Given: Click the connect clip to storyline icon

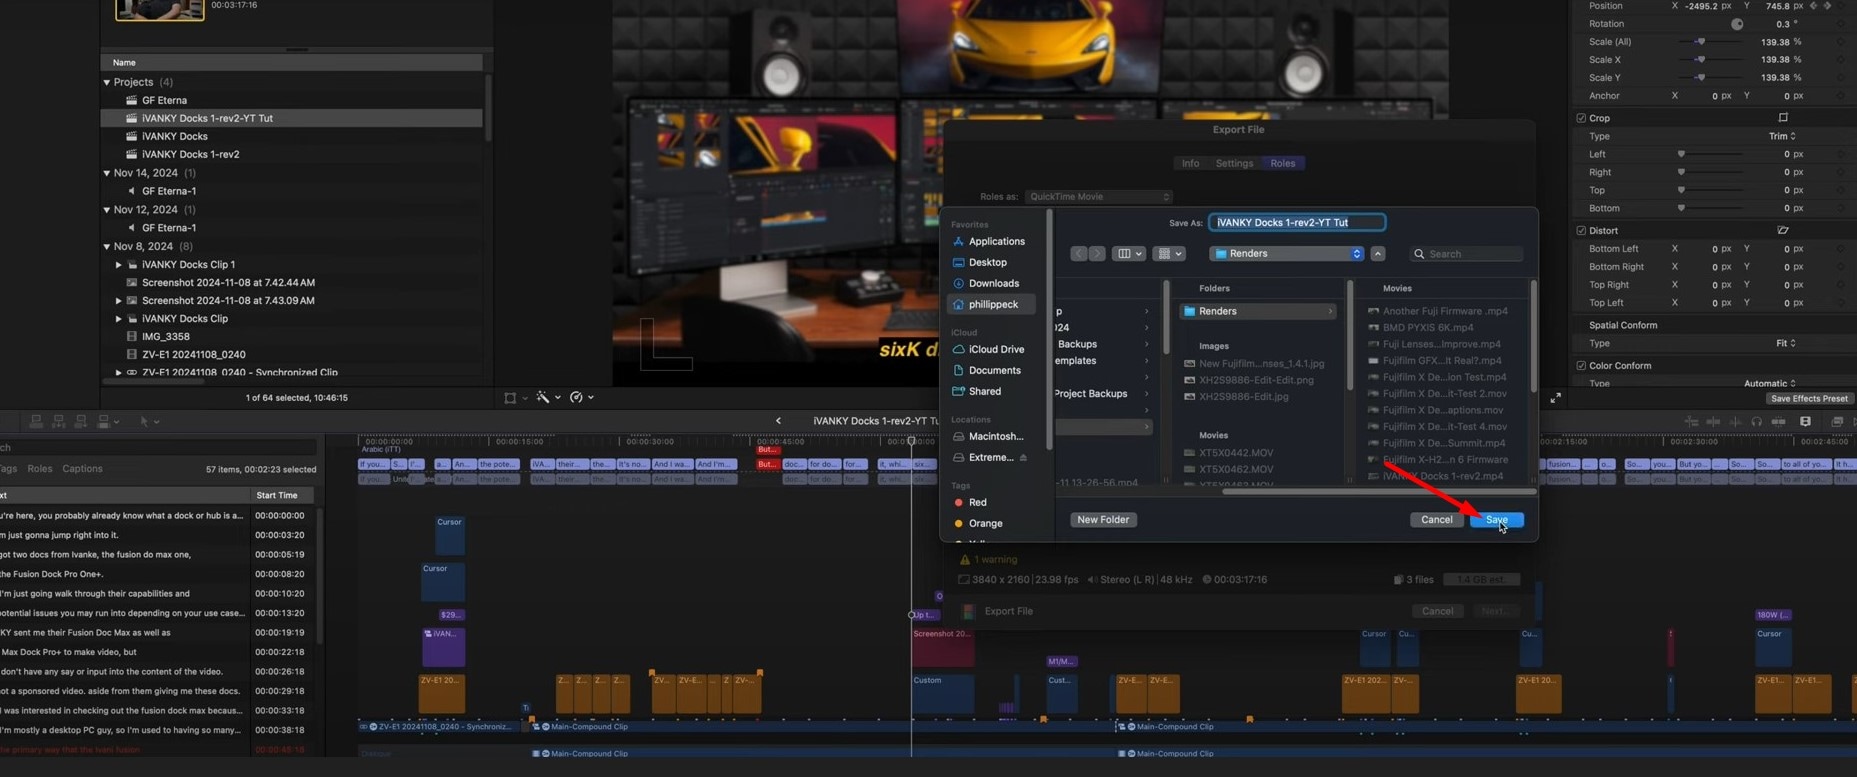Looking at the screenshot, I should click(x=36, y=422).
